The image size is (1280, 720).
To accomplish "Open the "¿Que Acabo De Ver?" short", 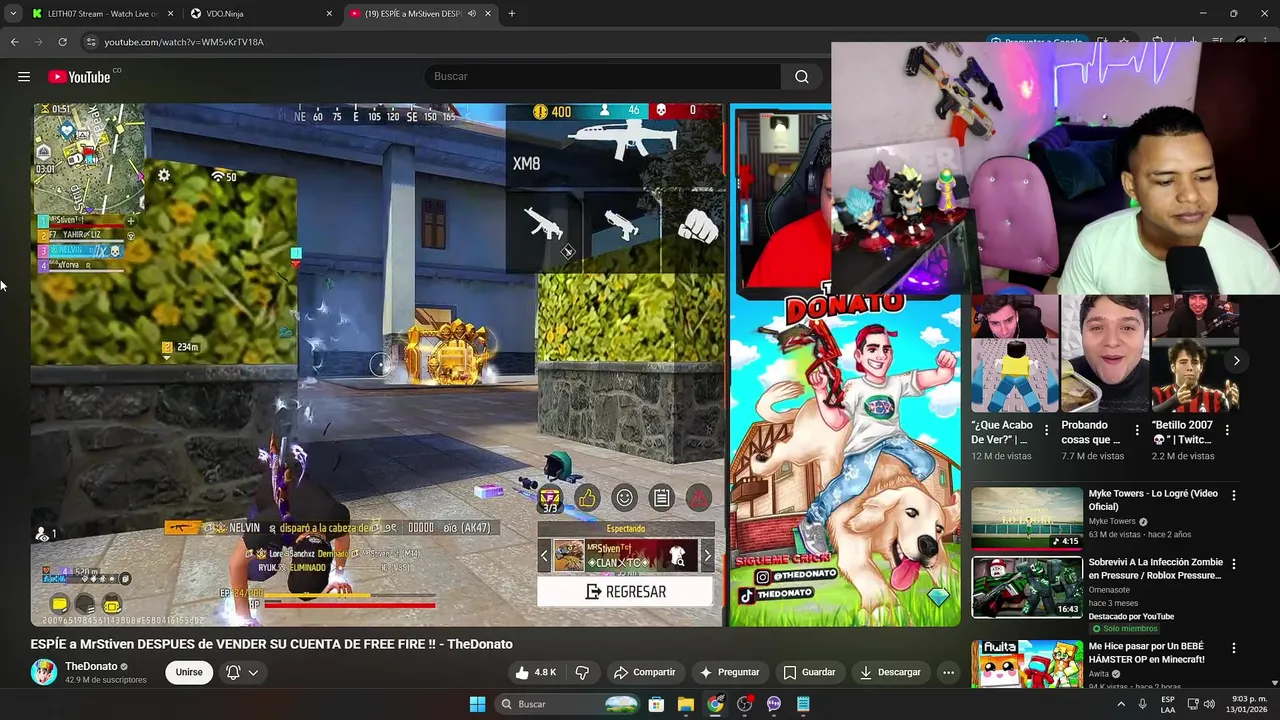I will pyautogui.click(x=1013, y=354).
